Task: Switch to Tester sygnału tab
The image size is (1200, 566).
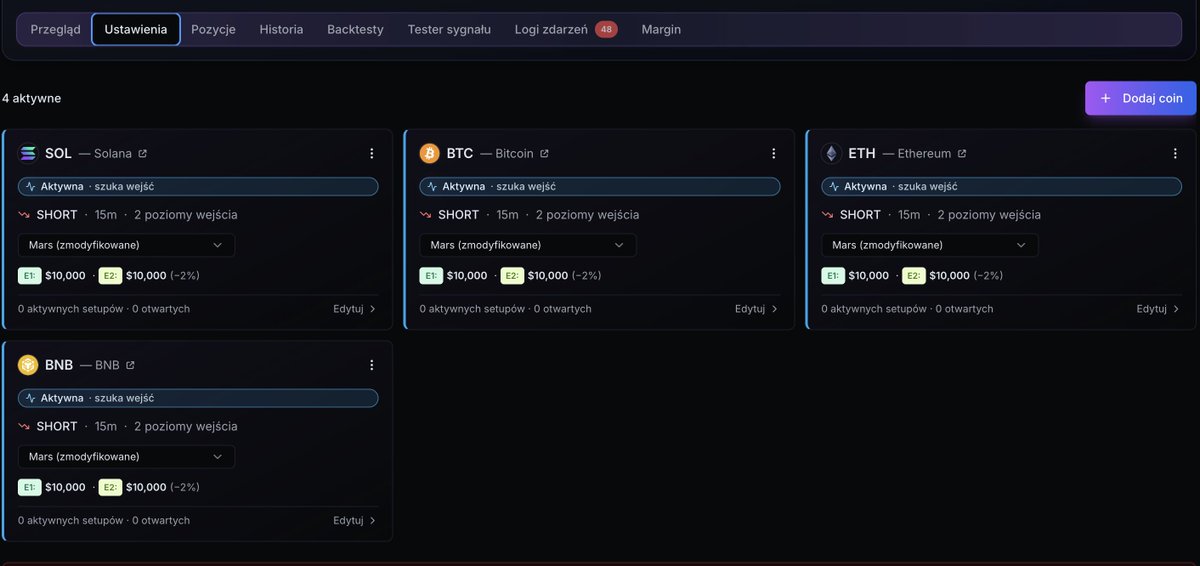Action: [449, 29]
